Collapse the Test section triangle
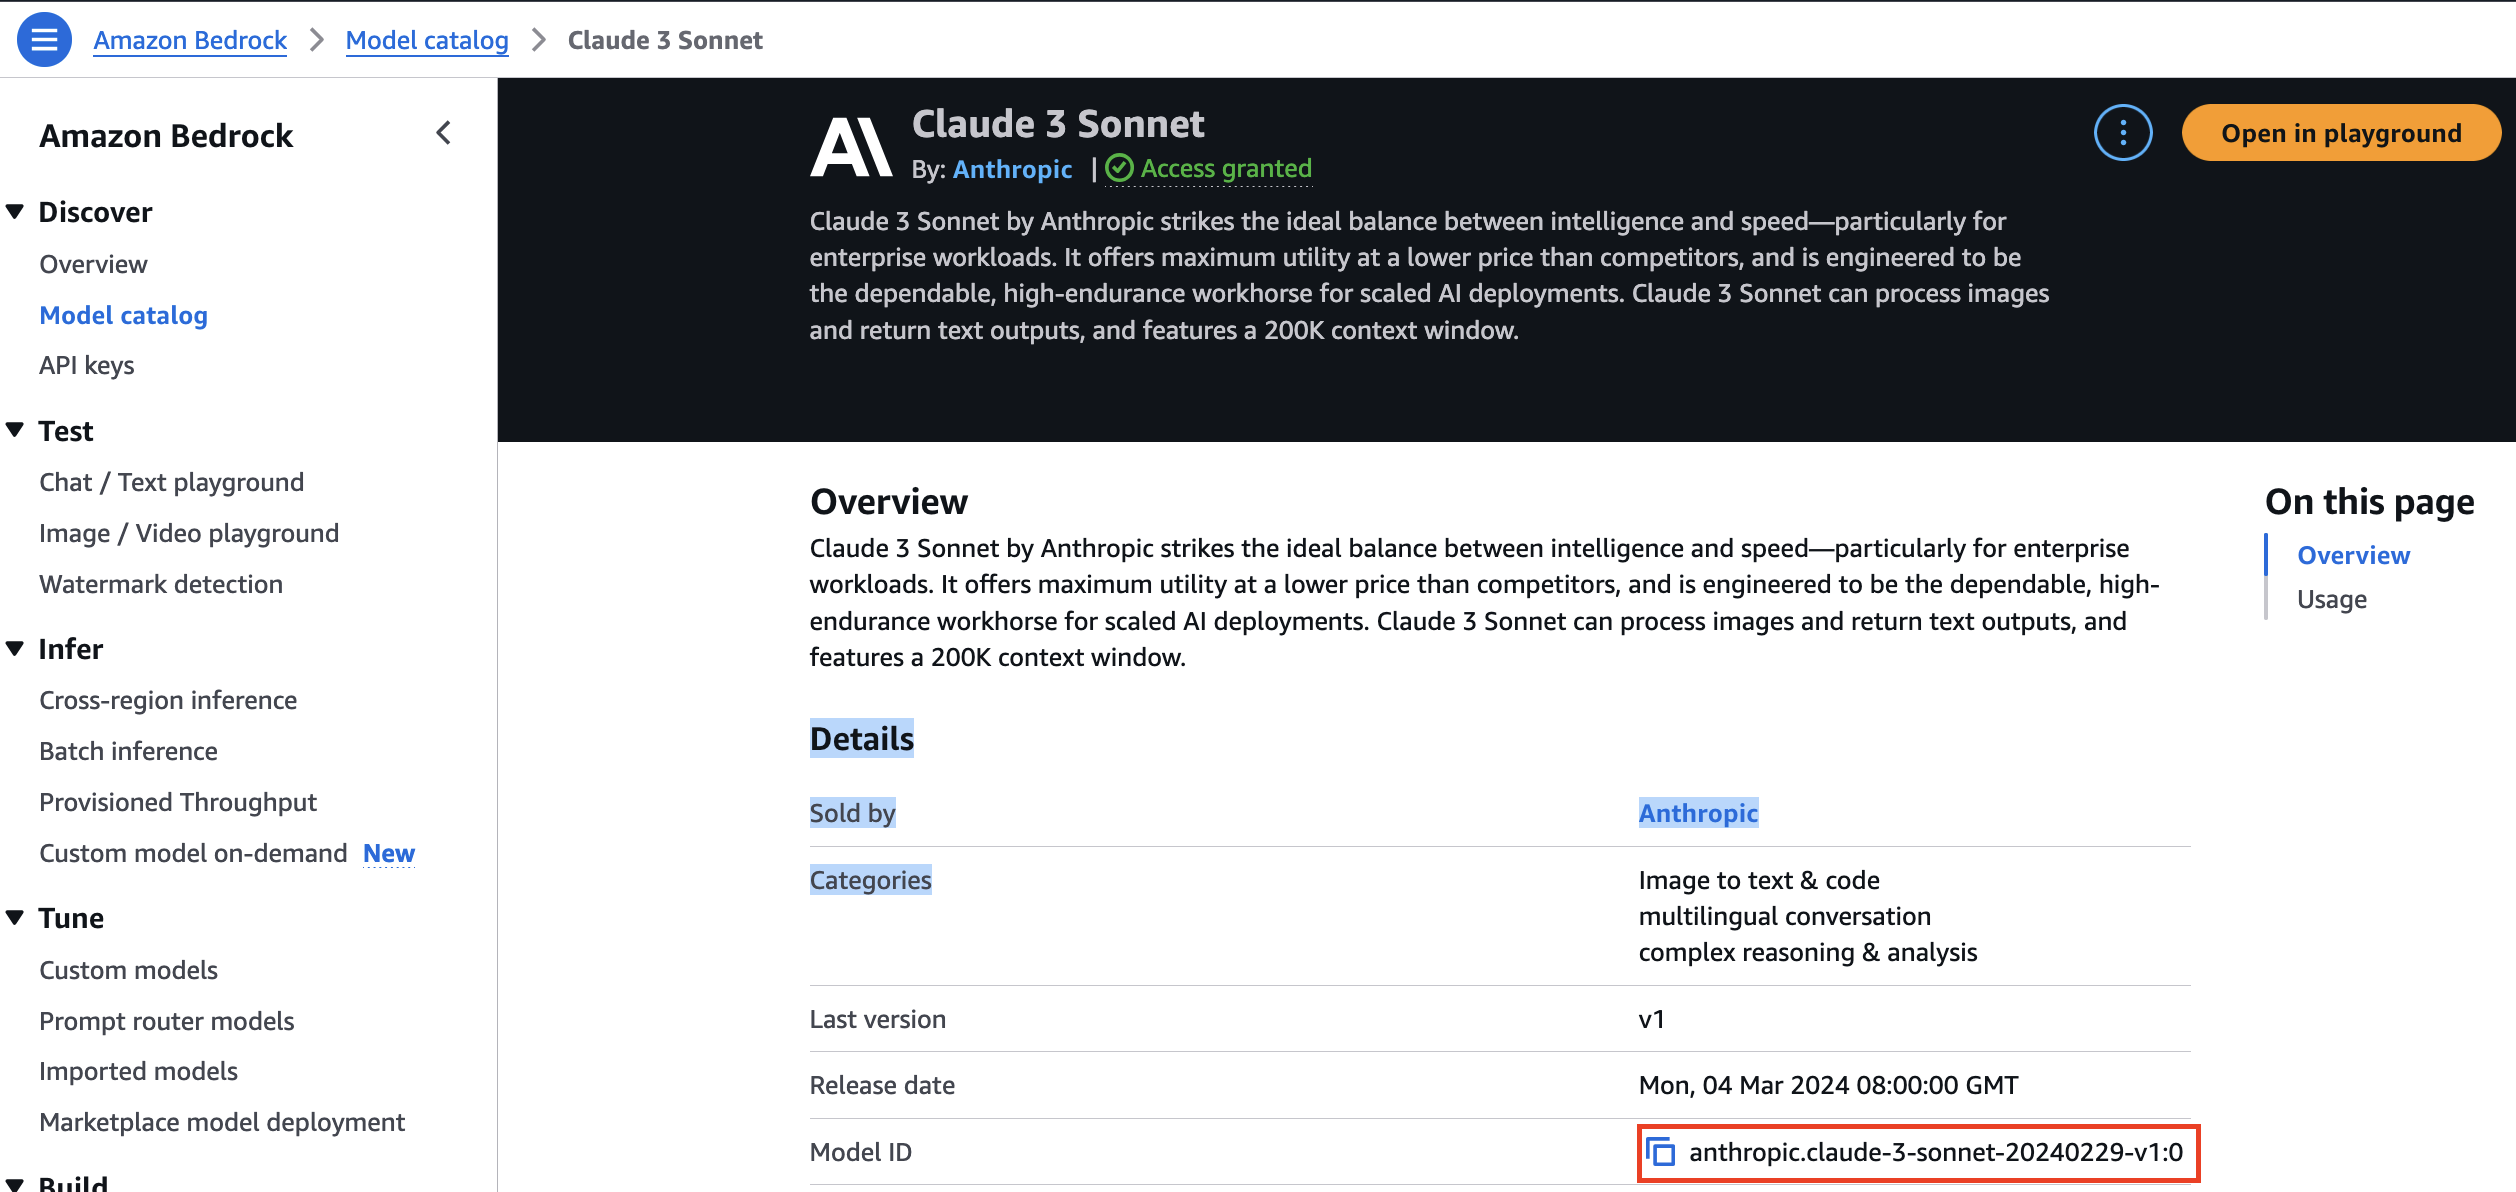 (x=15, y=431)
